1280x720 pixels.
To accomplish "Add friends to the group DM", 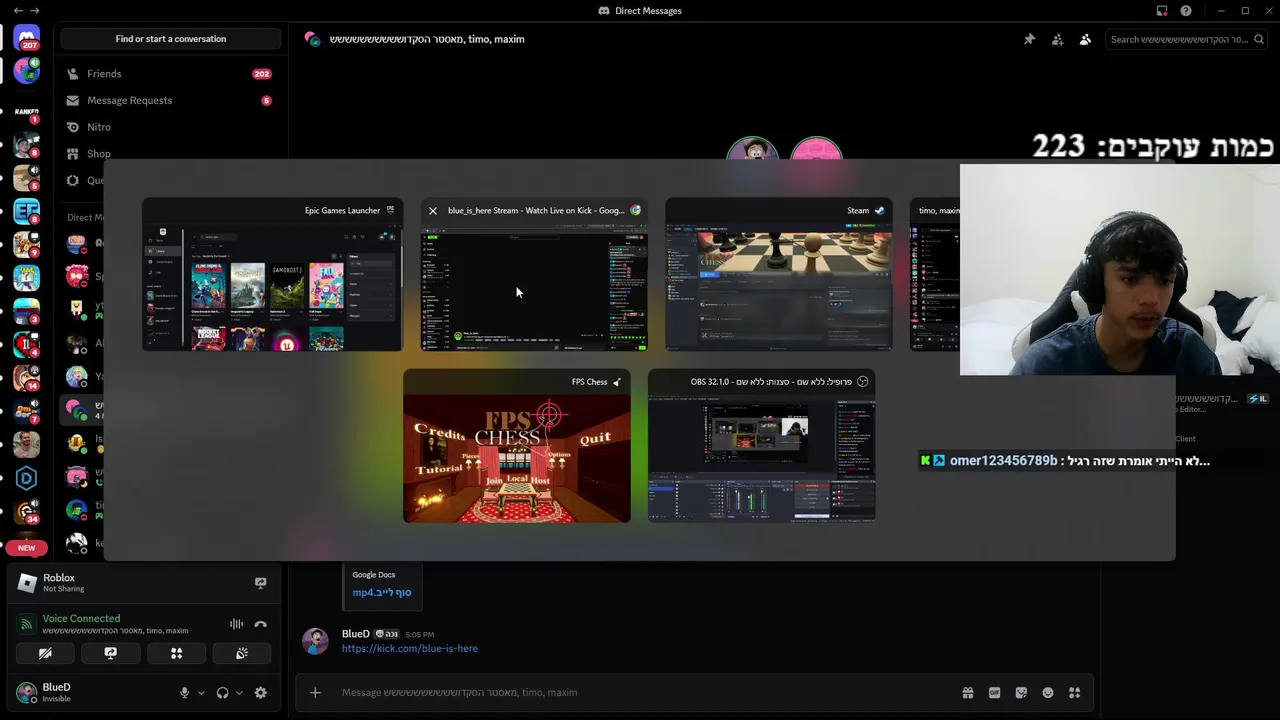I will (1057, 39).
